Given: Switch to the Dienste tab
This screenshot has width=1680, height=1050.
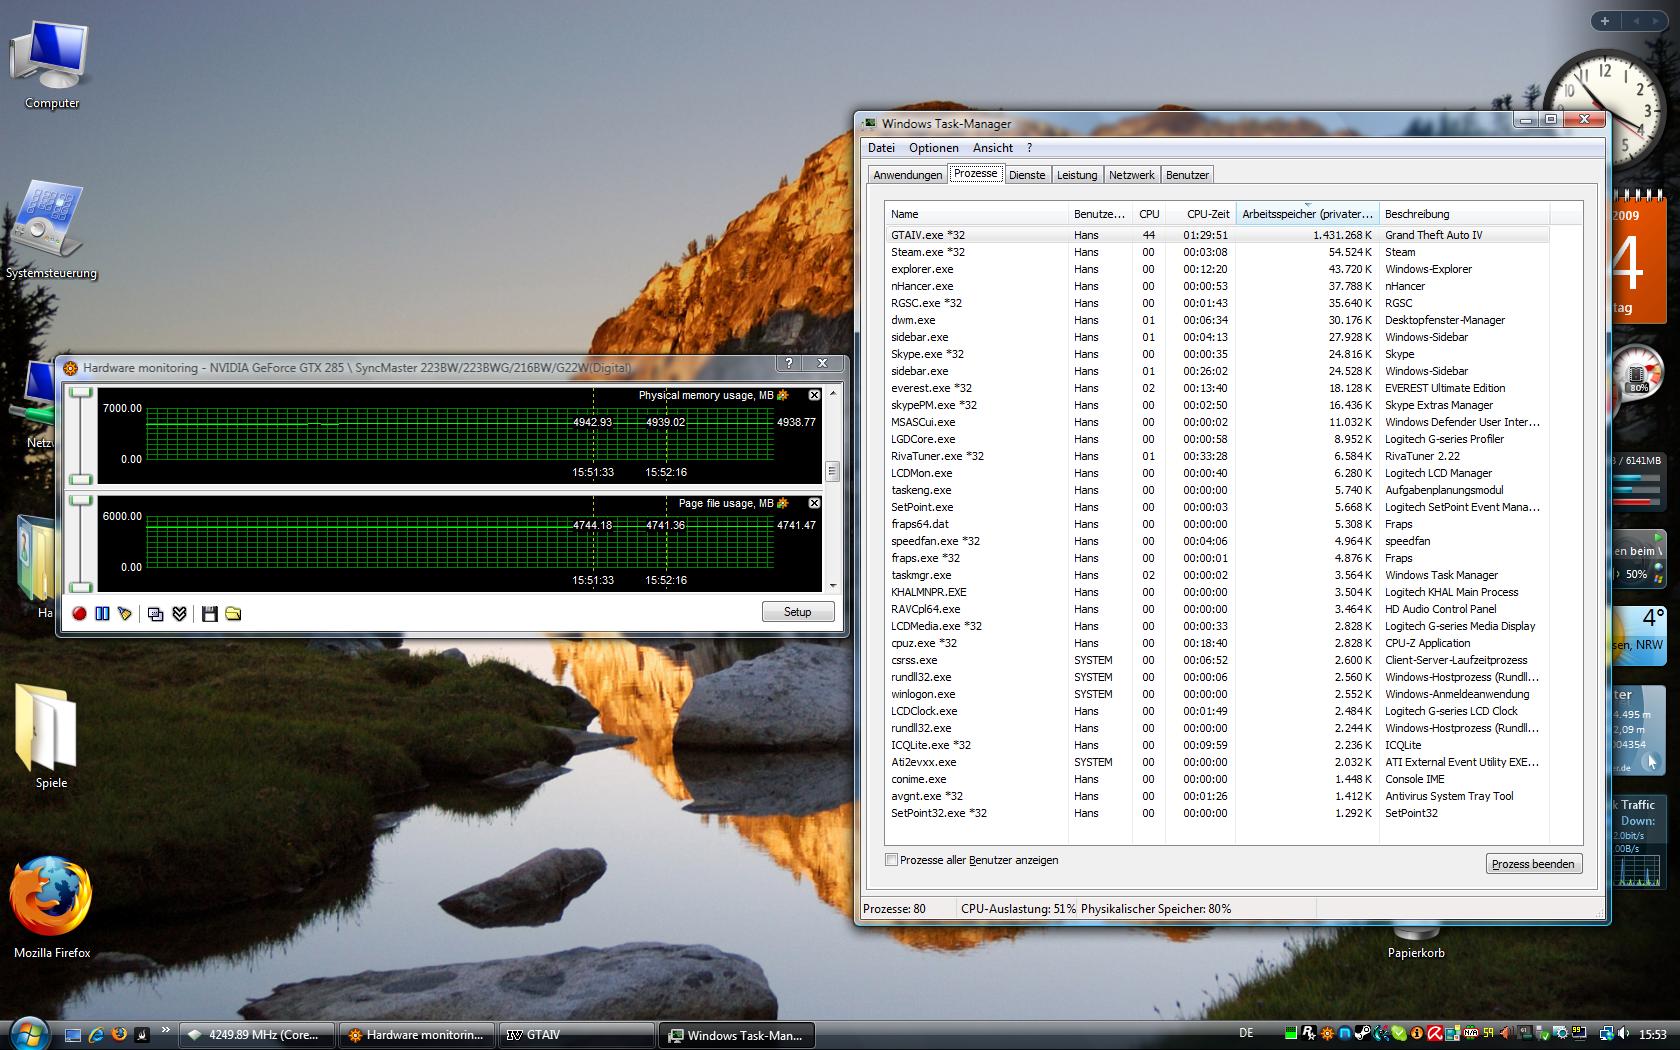Looking at the screenshot, I should tap(1027, 175).
